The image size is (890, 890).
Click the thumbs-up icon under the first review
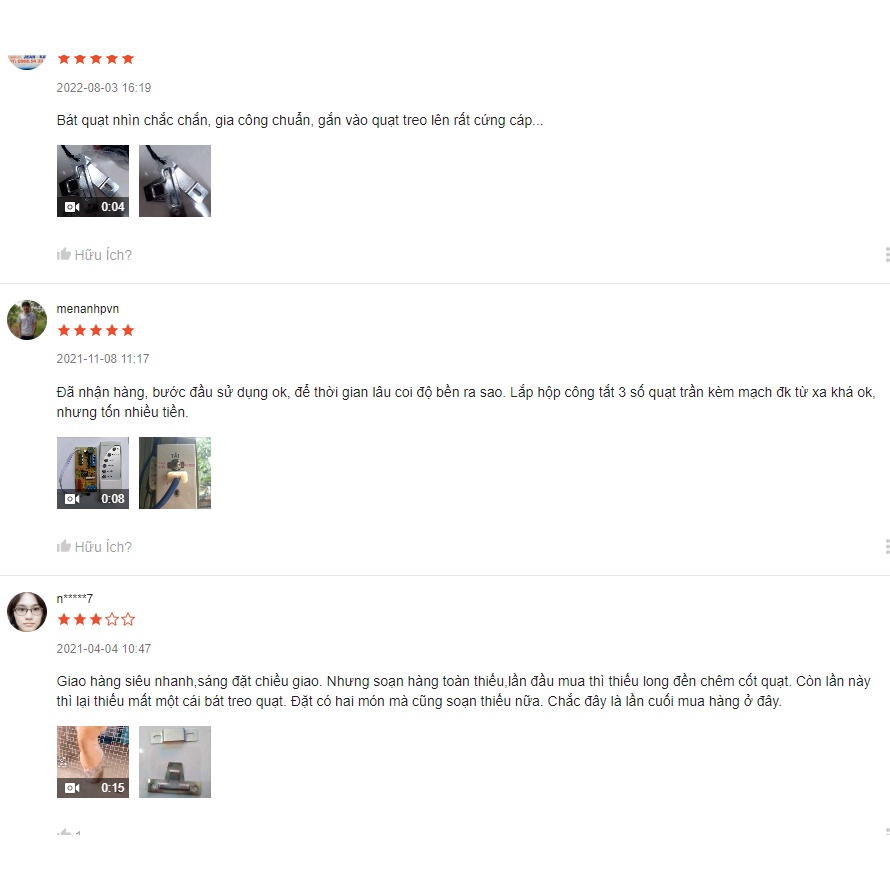64,254
